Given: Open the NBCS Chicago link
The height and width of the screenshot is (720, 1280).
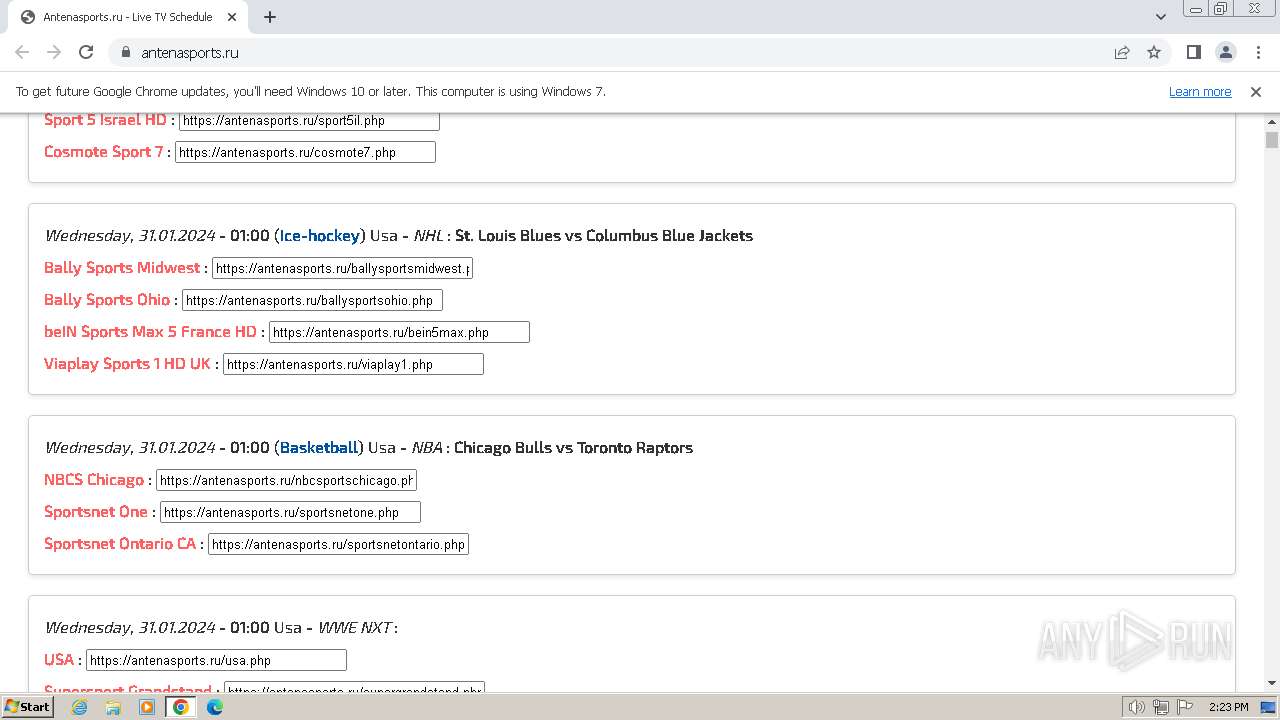Looking at the screenshot, I should click(94, 480).
